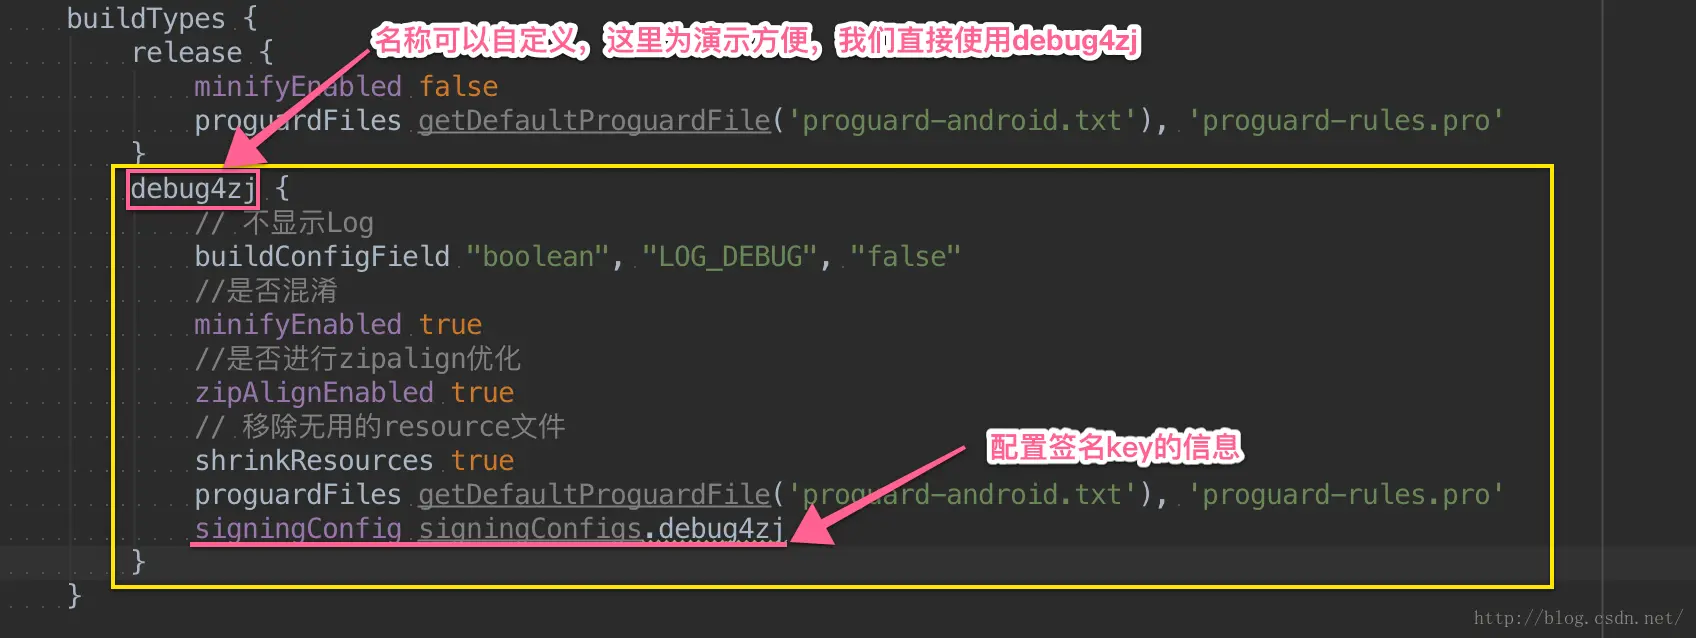This screenshot has width=1696, height=638.
Task: Click the comment about zipalign optimization
Action: pos(358,359)
